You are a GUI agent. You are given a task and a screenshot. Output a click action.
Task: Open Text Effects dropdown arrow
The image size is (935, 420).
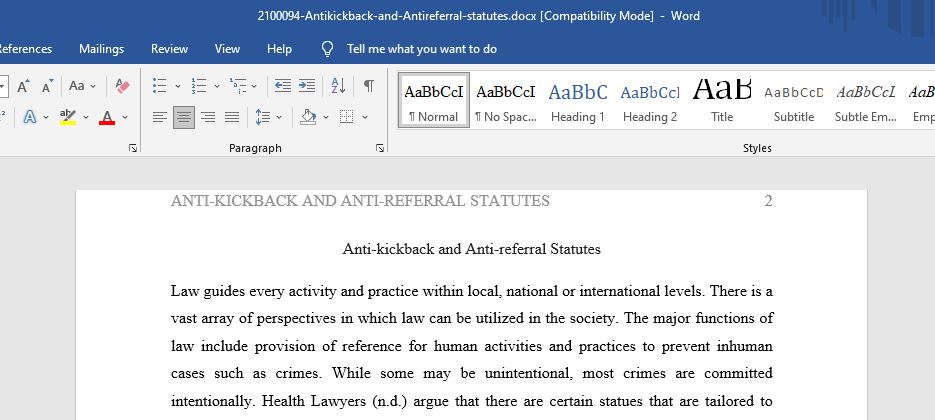coord(46,118)
